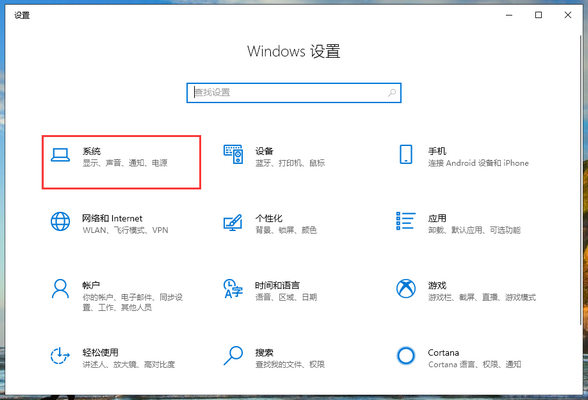Select the 个性化 title text
The height and width of the screenshot is (400, 588).
[269, 218]
